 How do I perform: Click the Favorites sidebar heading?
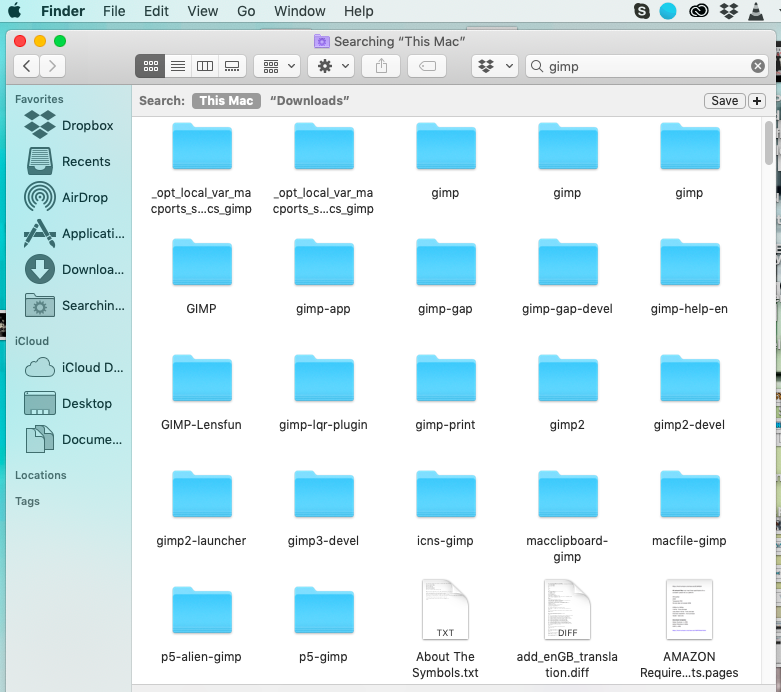[x=39, y=99]
